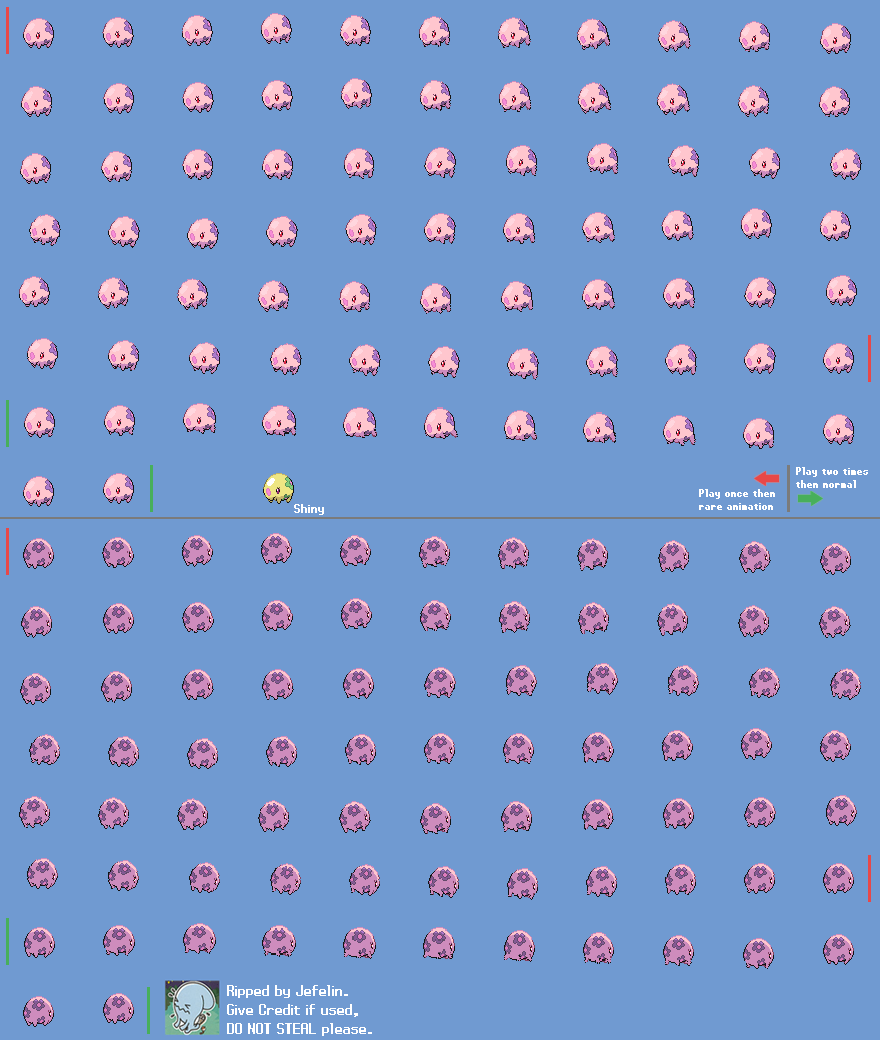The height and width of the screenshot is (1040, 880).
Task: Select the yellow shiny Munna sprite
Action: tap(279, 489)
